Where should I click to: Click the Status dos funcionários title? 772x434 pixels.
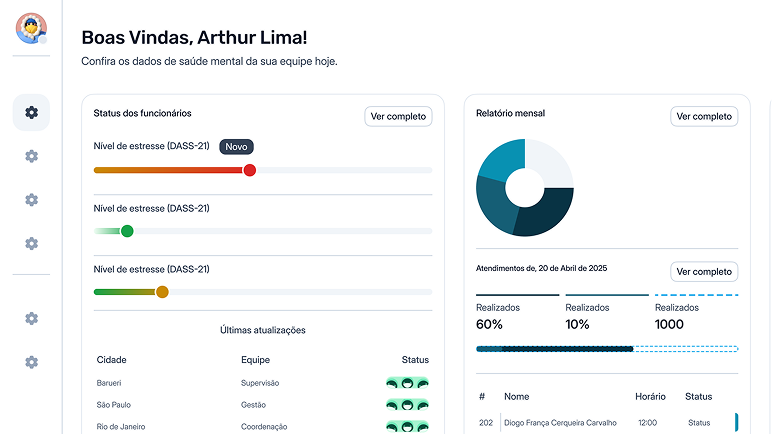point(142,113)
